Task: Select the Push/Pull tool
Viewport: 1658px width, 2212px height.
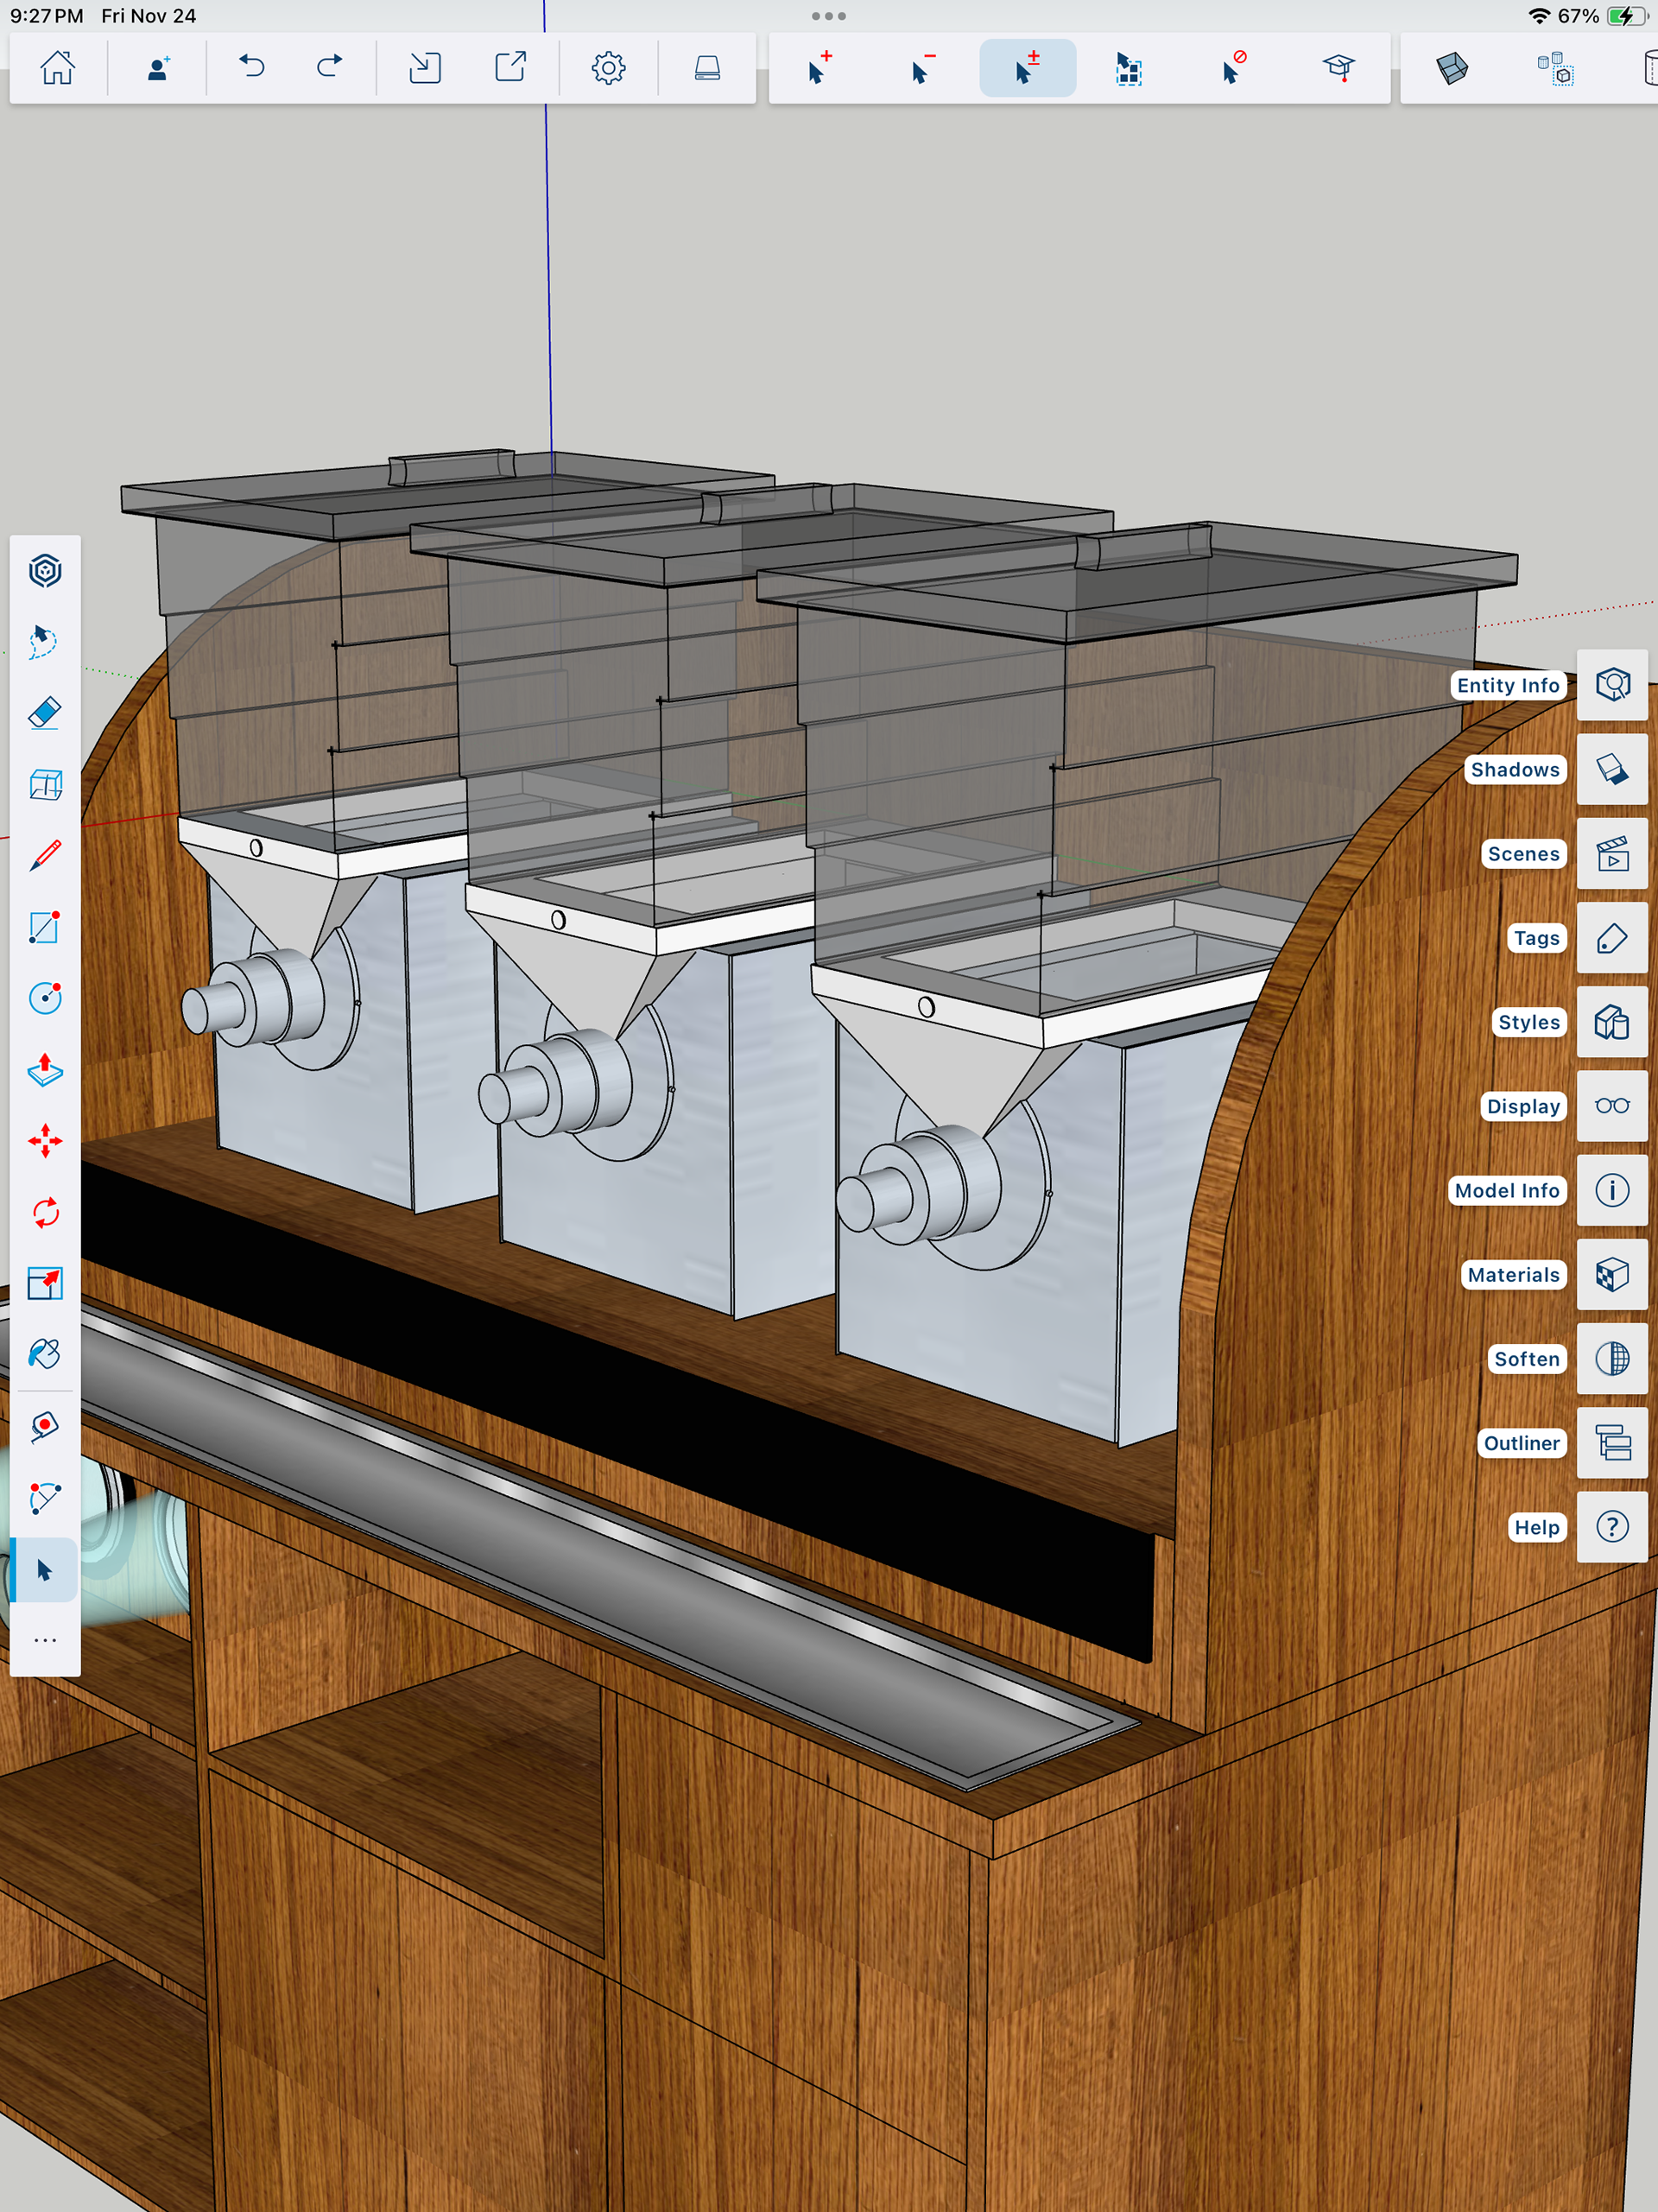Action: [45, 1070]
